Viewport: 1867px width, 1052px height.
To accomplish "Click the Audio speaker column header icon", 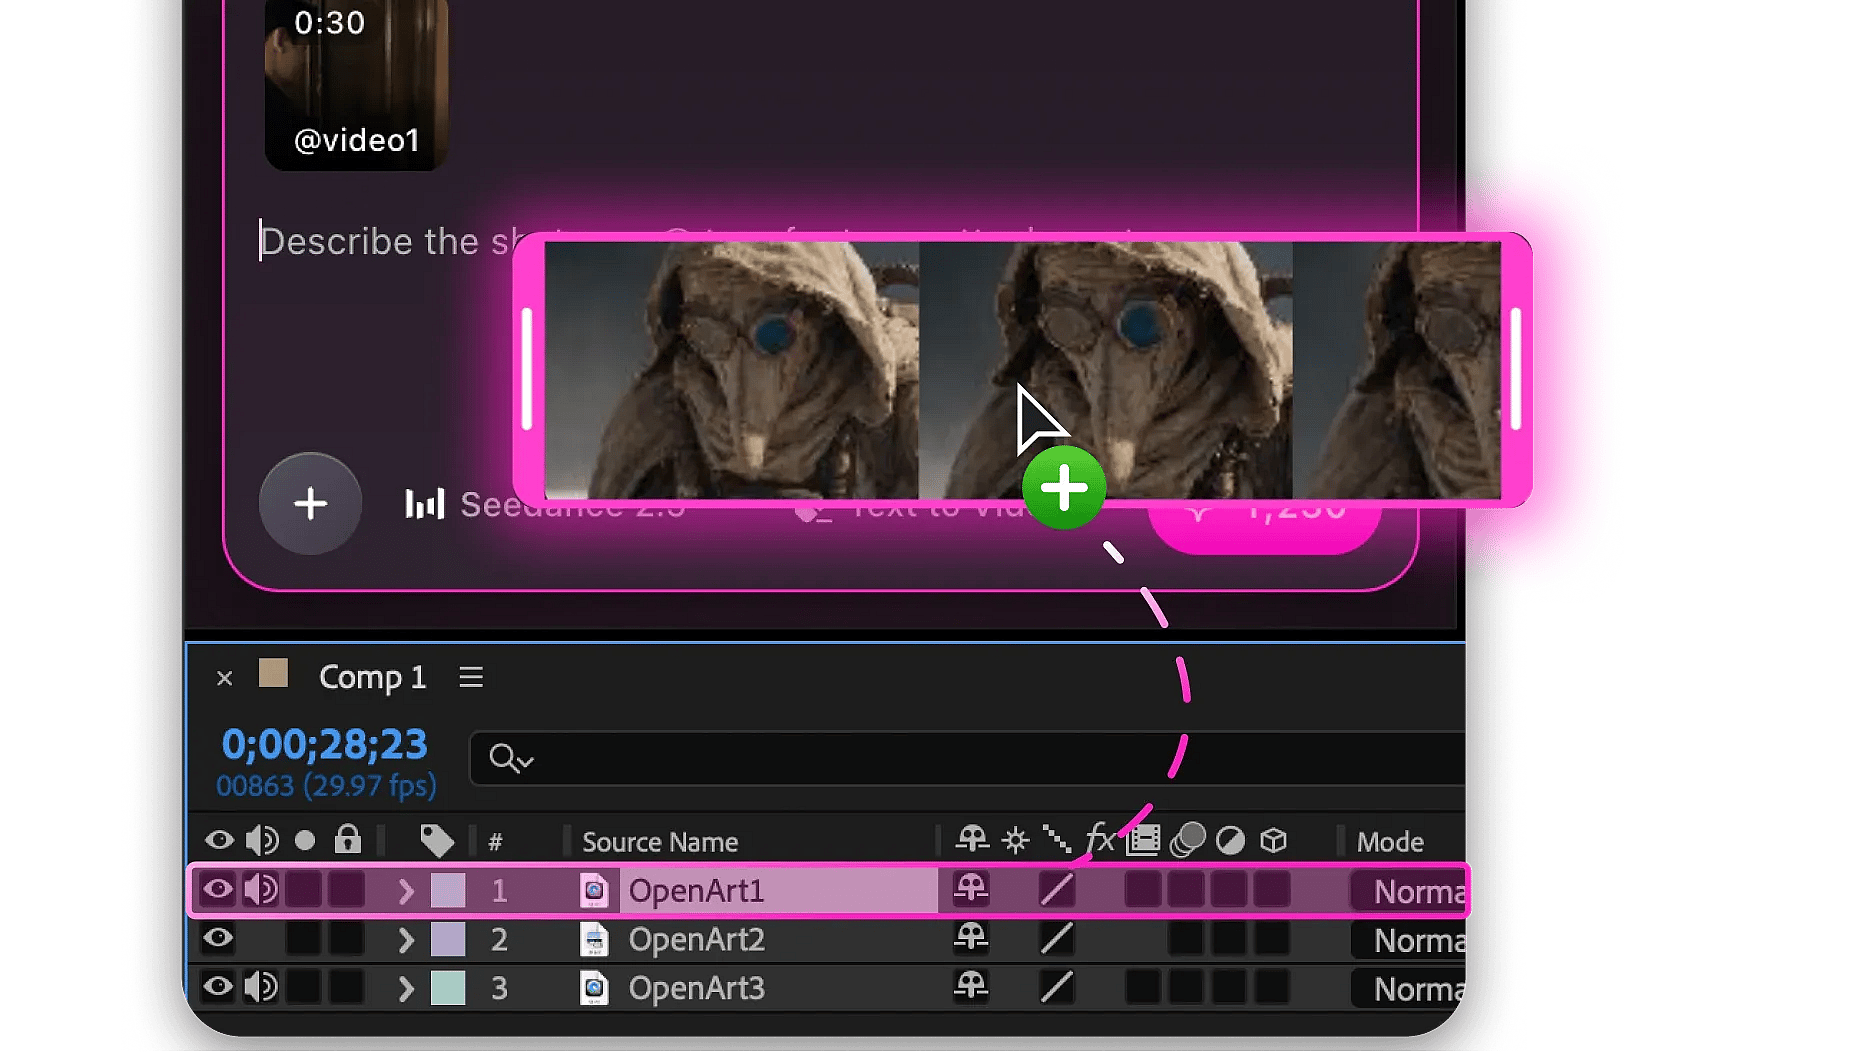I will tap(262, 840).
